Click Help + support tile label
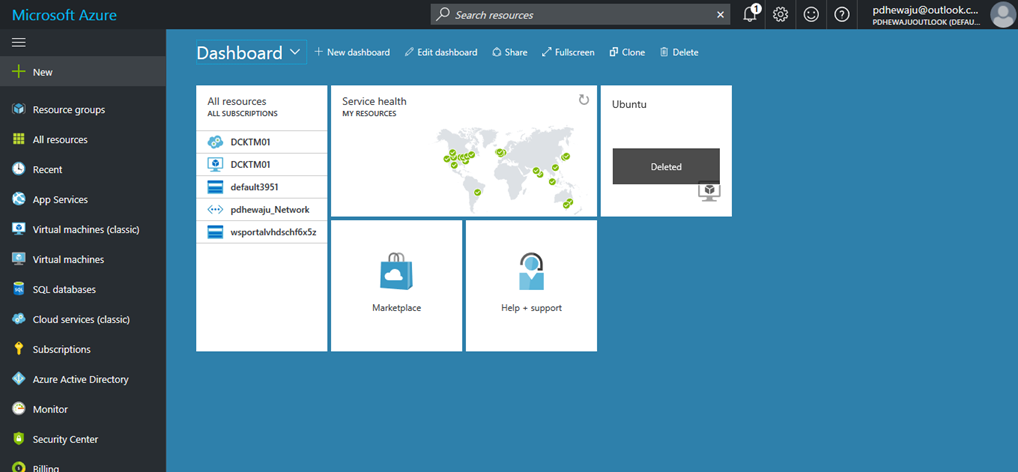The image size is (1018, 472). 532,308
